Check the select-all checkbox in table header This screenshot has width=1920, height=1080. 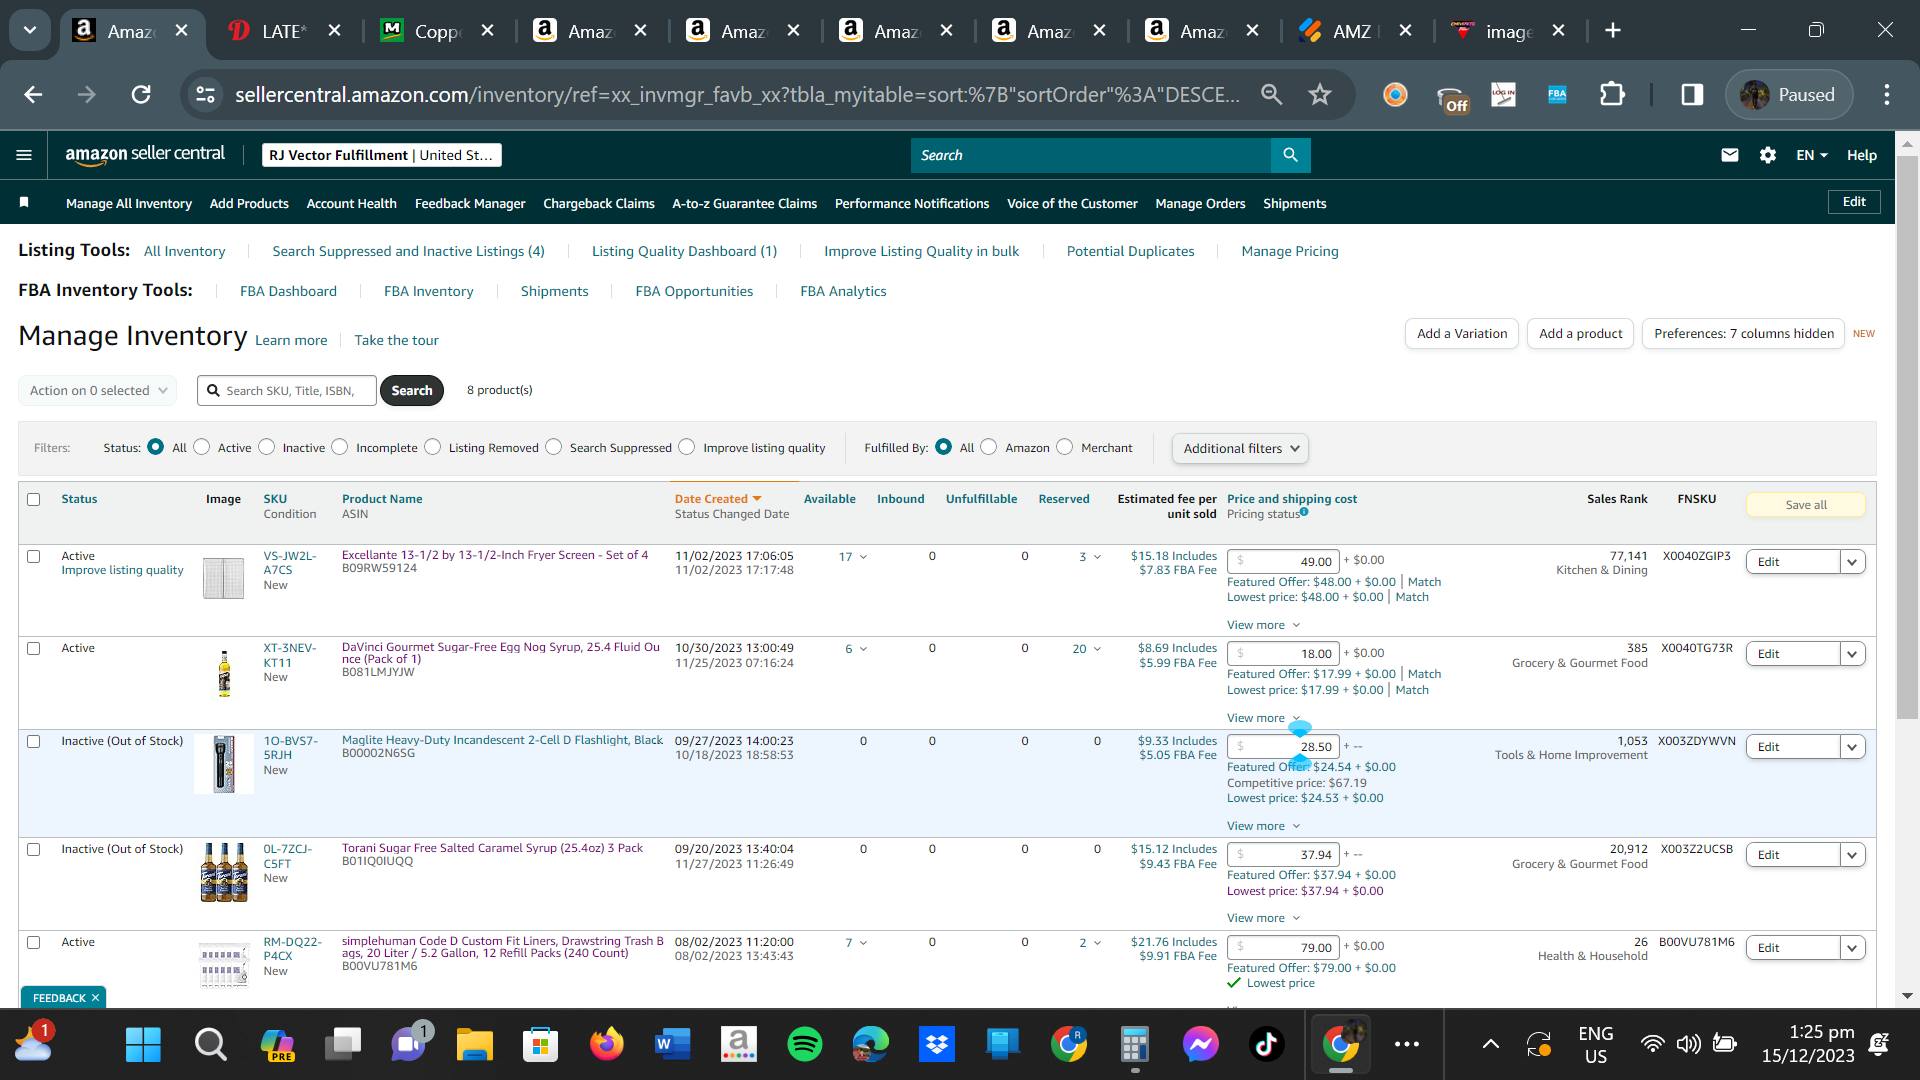point(34,499)
